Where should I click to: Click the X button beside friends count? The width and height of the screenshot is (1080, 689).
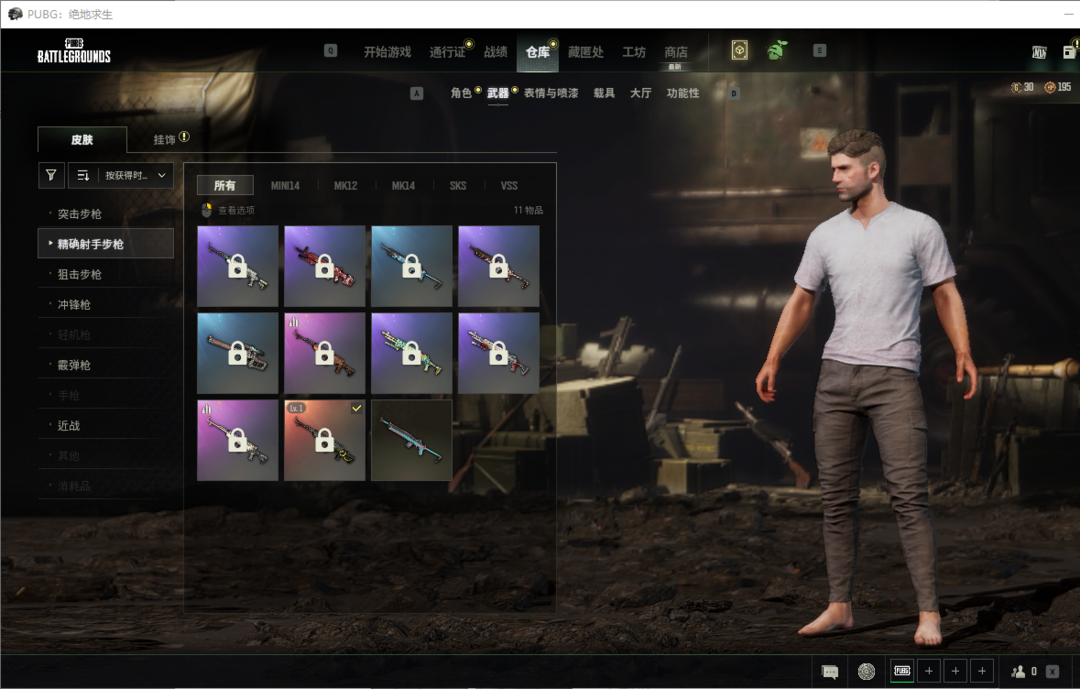(1052, 671)
